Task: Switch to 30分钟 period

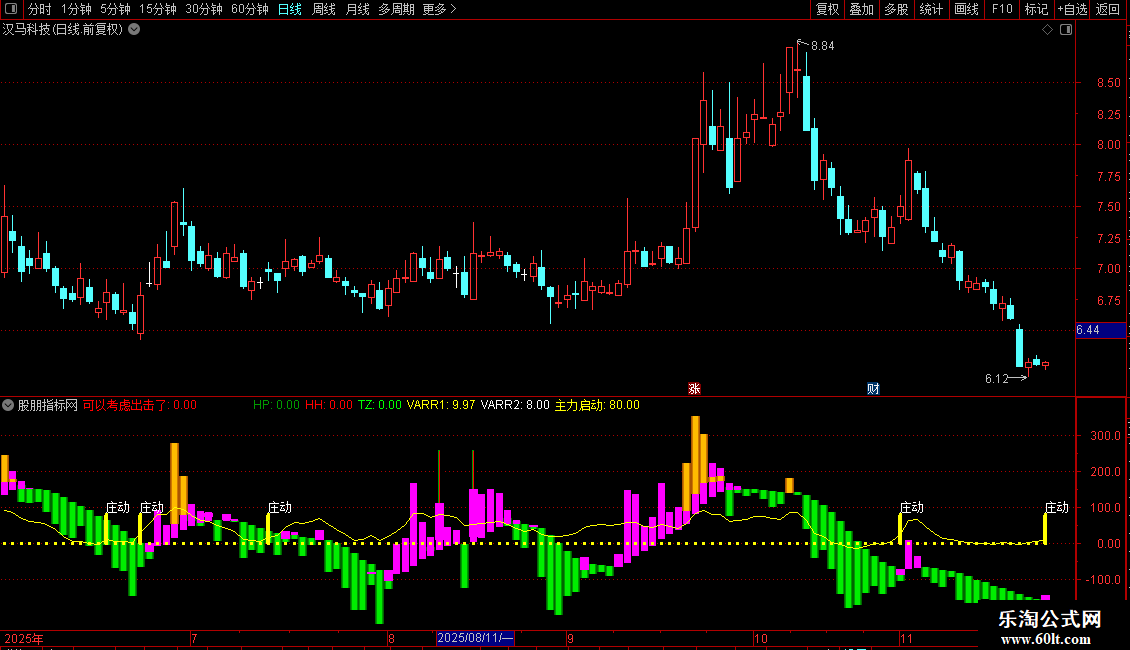Action: (204, 9)
